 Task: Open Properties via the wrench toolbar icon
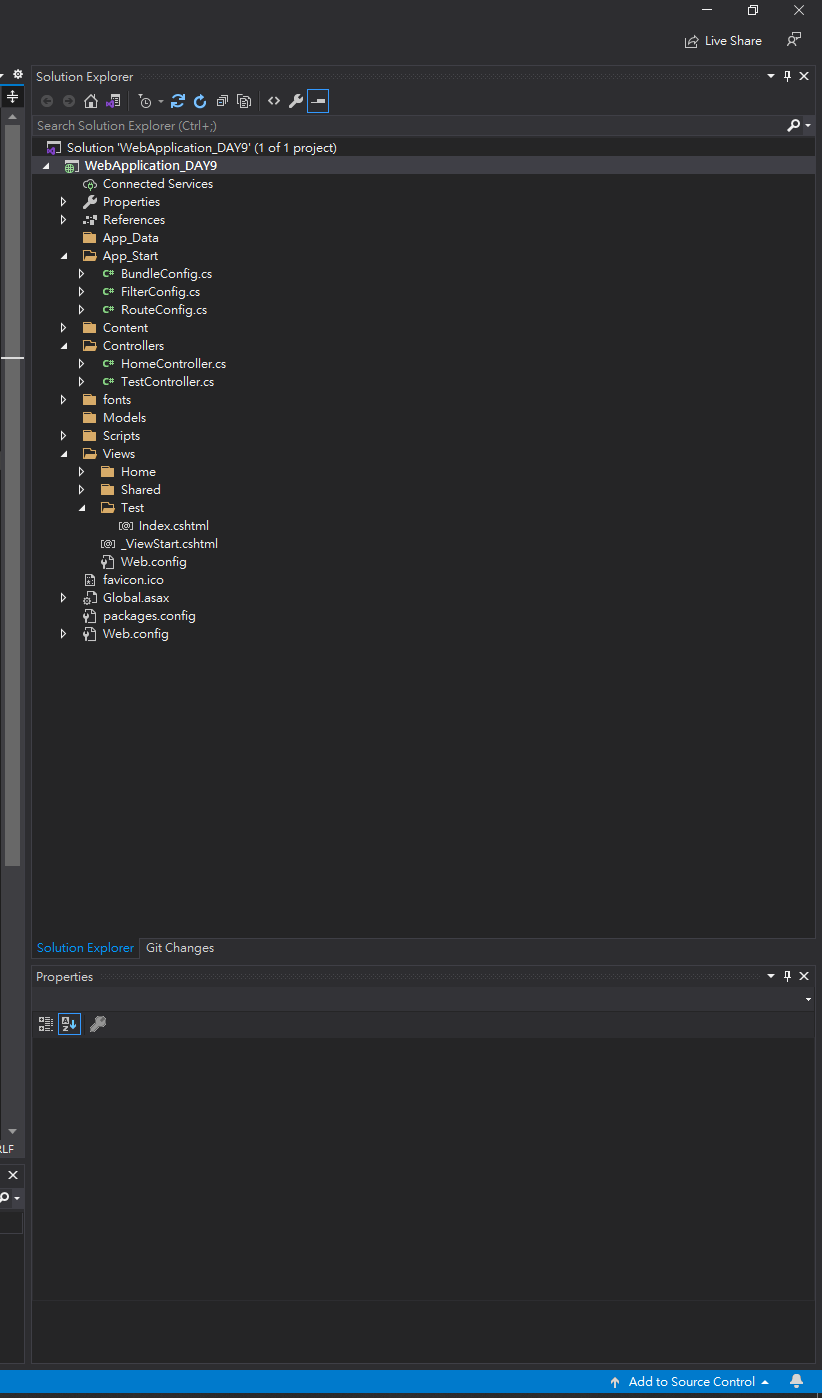point(296,101)
